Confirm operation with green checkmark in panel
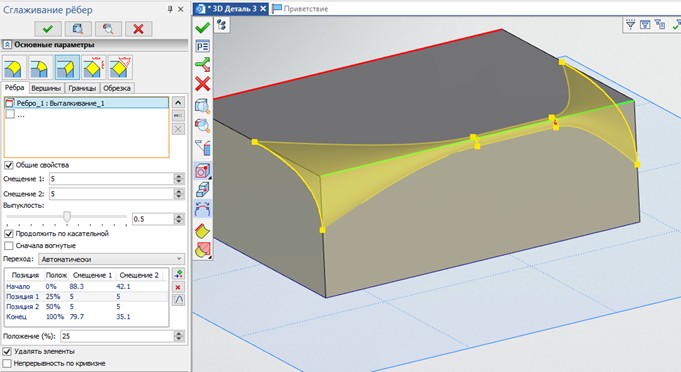Image resolution: width=681 pixels, height=372 pixels. point(48,29)
